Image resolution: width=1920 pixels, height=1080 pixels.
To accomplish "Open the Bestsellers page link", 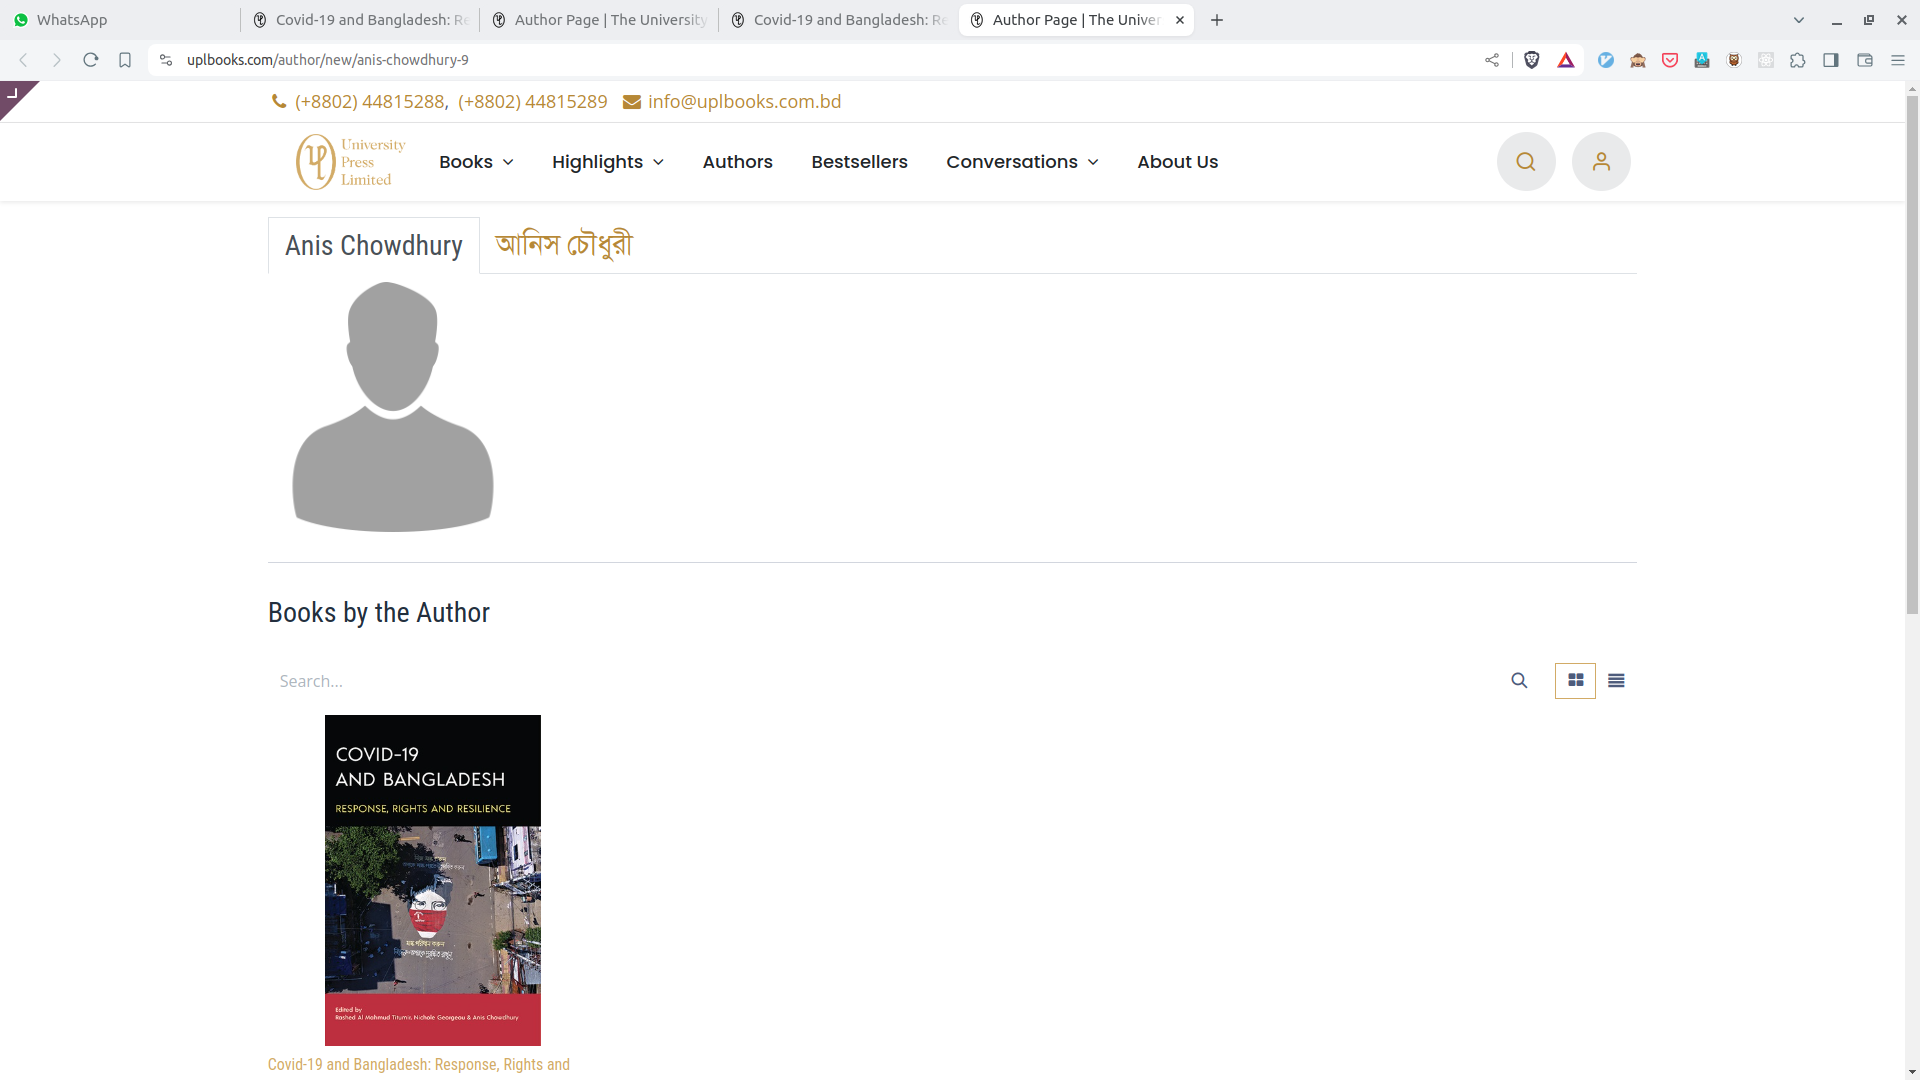I will click(859, 162).
